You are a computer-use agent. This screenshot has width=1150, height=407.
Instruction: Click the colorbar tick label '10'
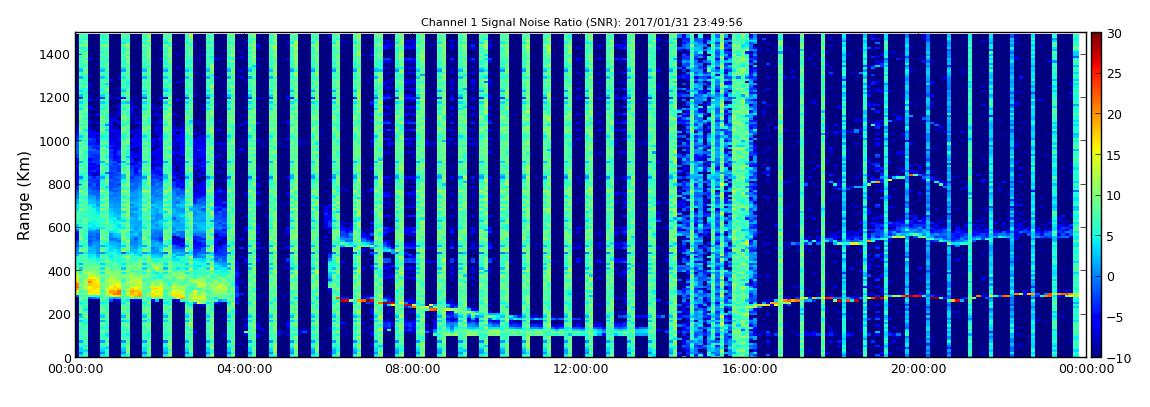(1114, 195)
